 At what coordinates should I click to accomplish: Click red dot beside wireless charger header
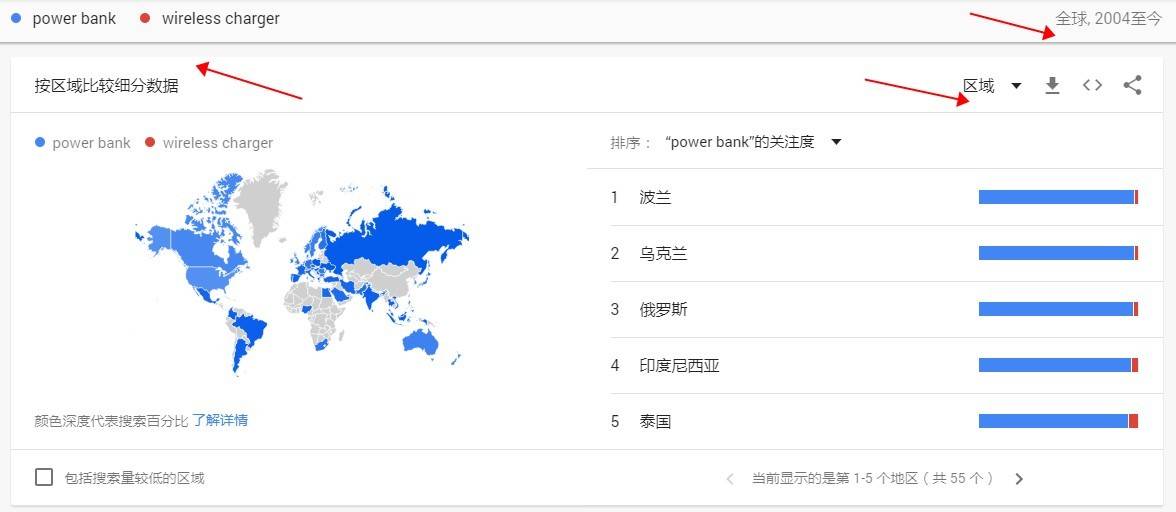click(x=146, y=18)
